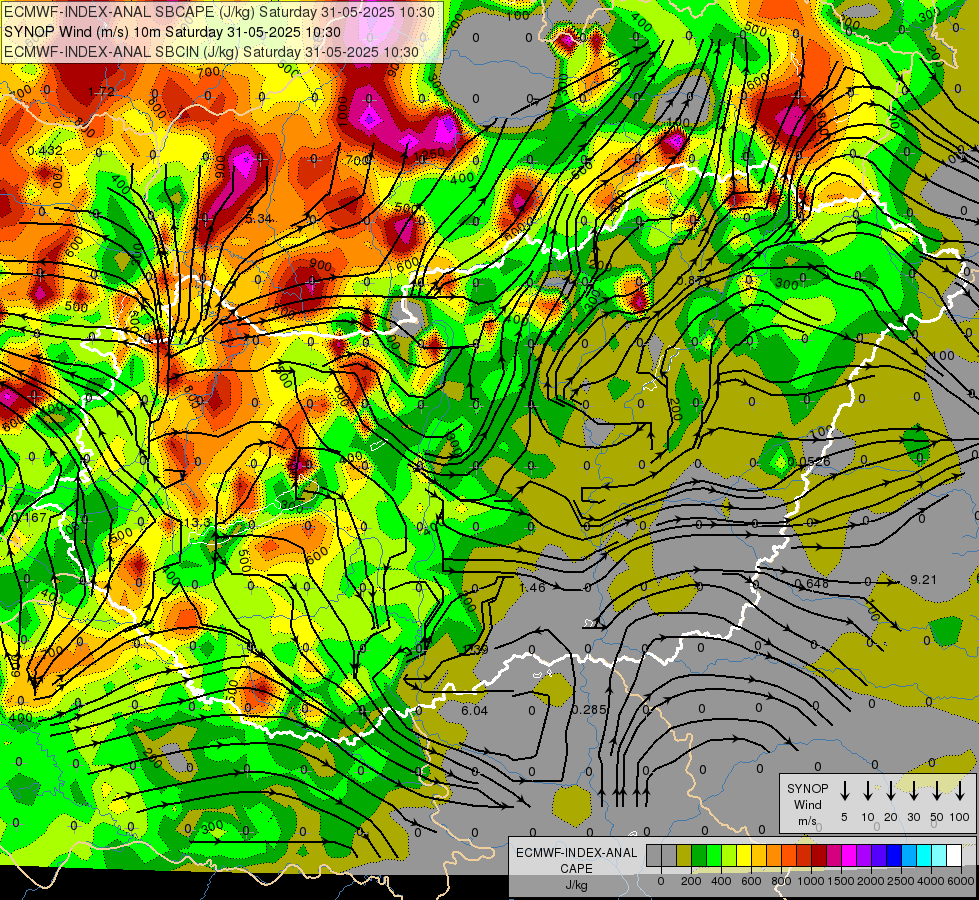Click 'ECMWF-INDEX-ANAL' in the color legend
This screenshot has width=979, height=900.
(x=576, y=853)
